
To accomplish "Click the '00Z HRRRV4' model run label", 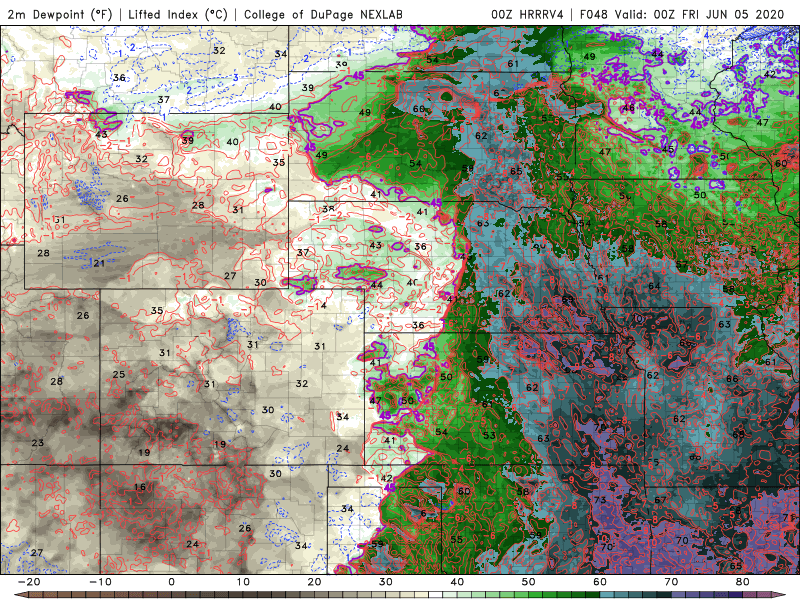I will tap(527, 14).
